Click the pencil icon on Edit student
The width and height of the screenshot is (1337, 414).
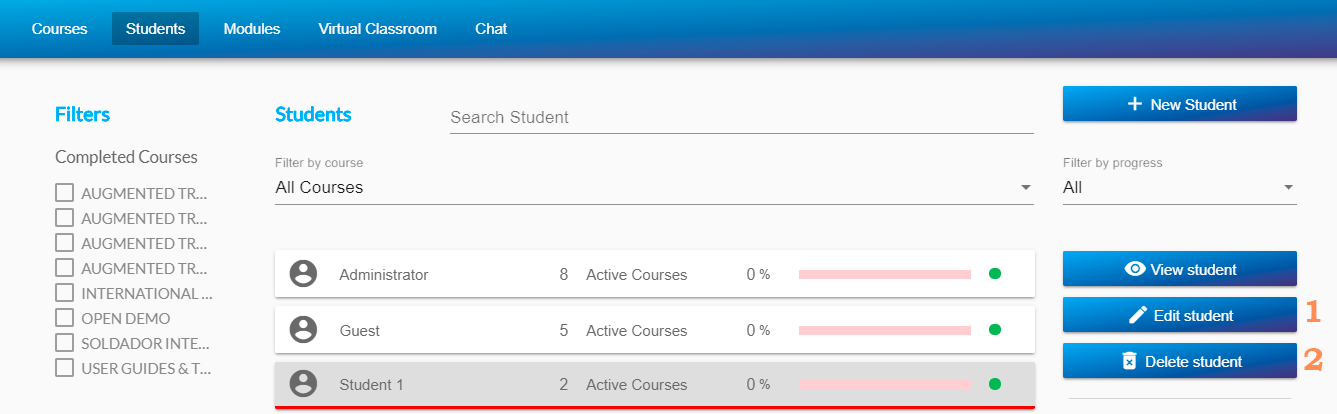click(1138, 315)
